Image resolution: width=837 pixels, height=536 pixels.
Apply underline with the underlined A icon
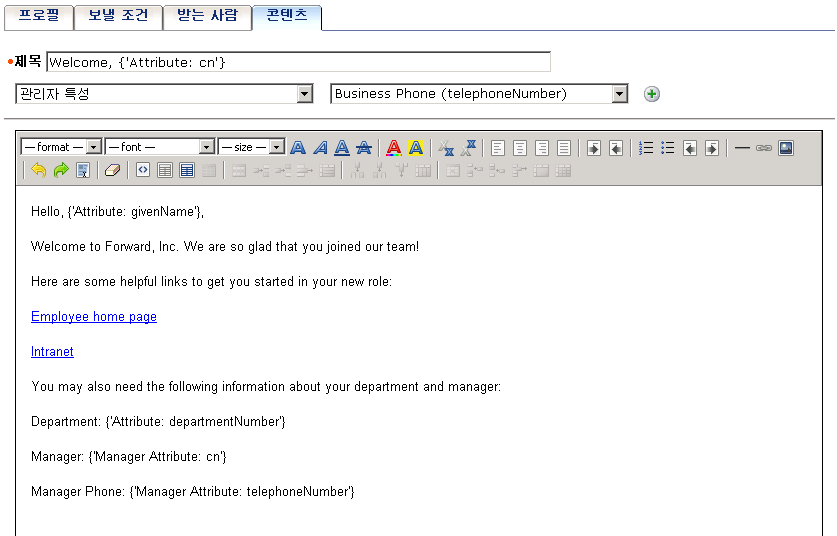click(x=342, y=147)
